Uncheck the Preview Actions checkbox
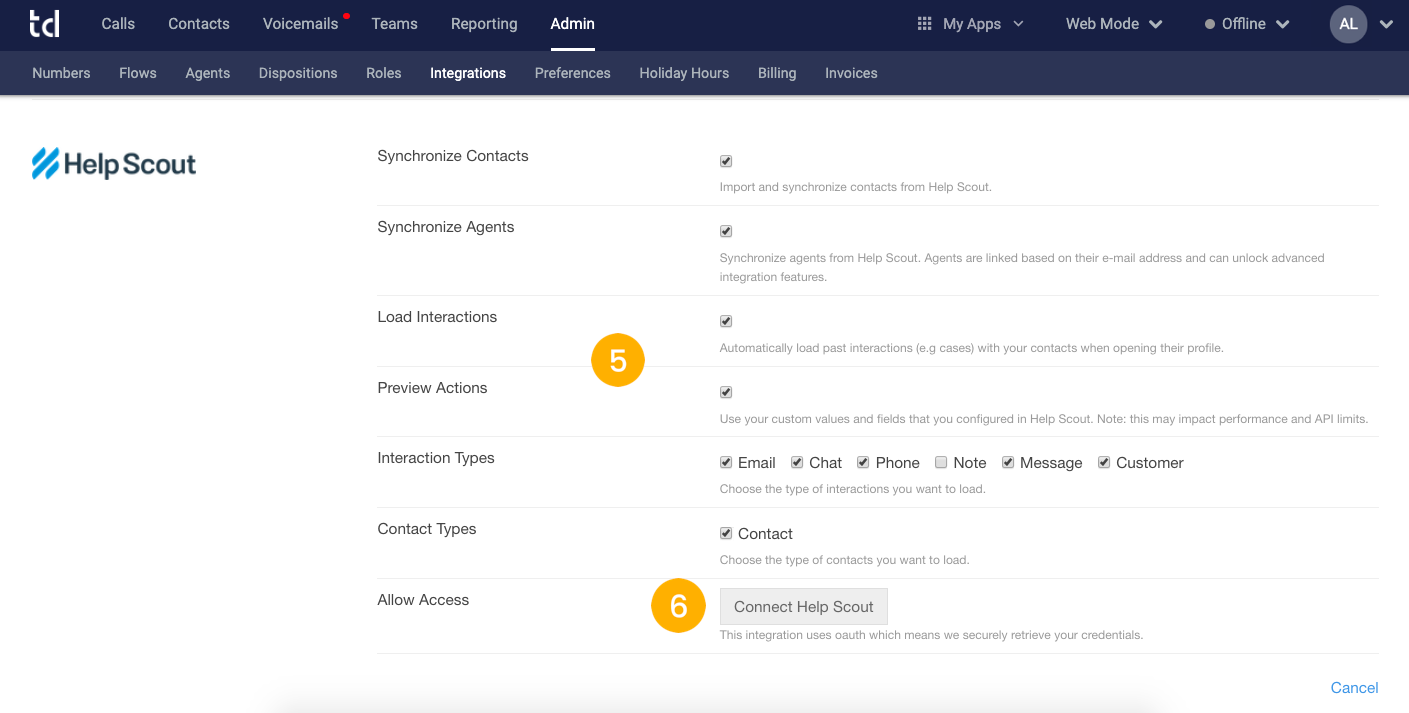This screenshot has width=1409, height=713. 726,392
